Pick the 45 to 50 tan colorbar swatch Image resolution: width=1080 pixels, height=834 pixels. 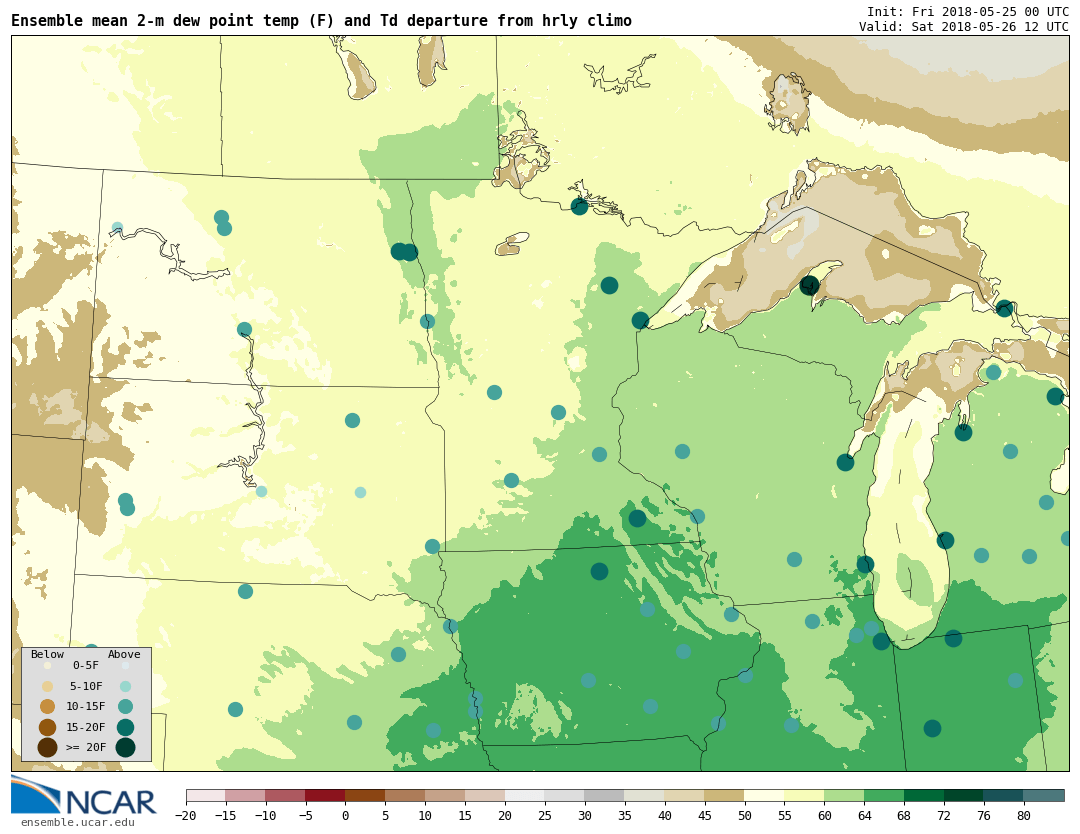point(725,796)
